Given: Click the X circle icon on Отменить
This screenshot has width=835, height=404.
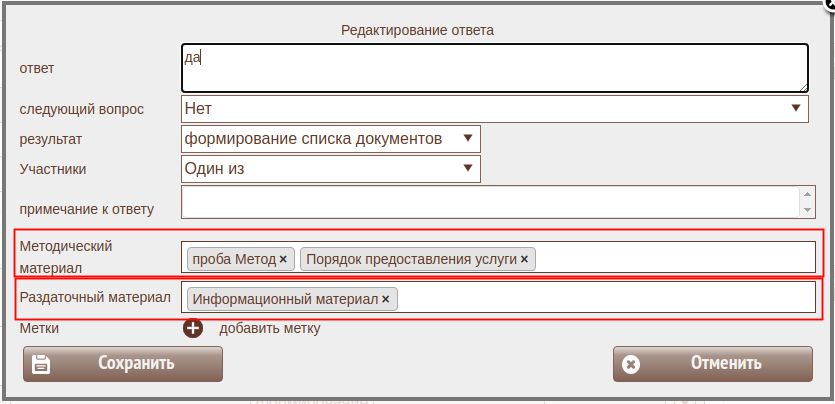Looking at the screenshot, I should click(631, 364).
